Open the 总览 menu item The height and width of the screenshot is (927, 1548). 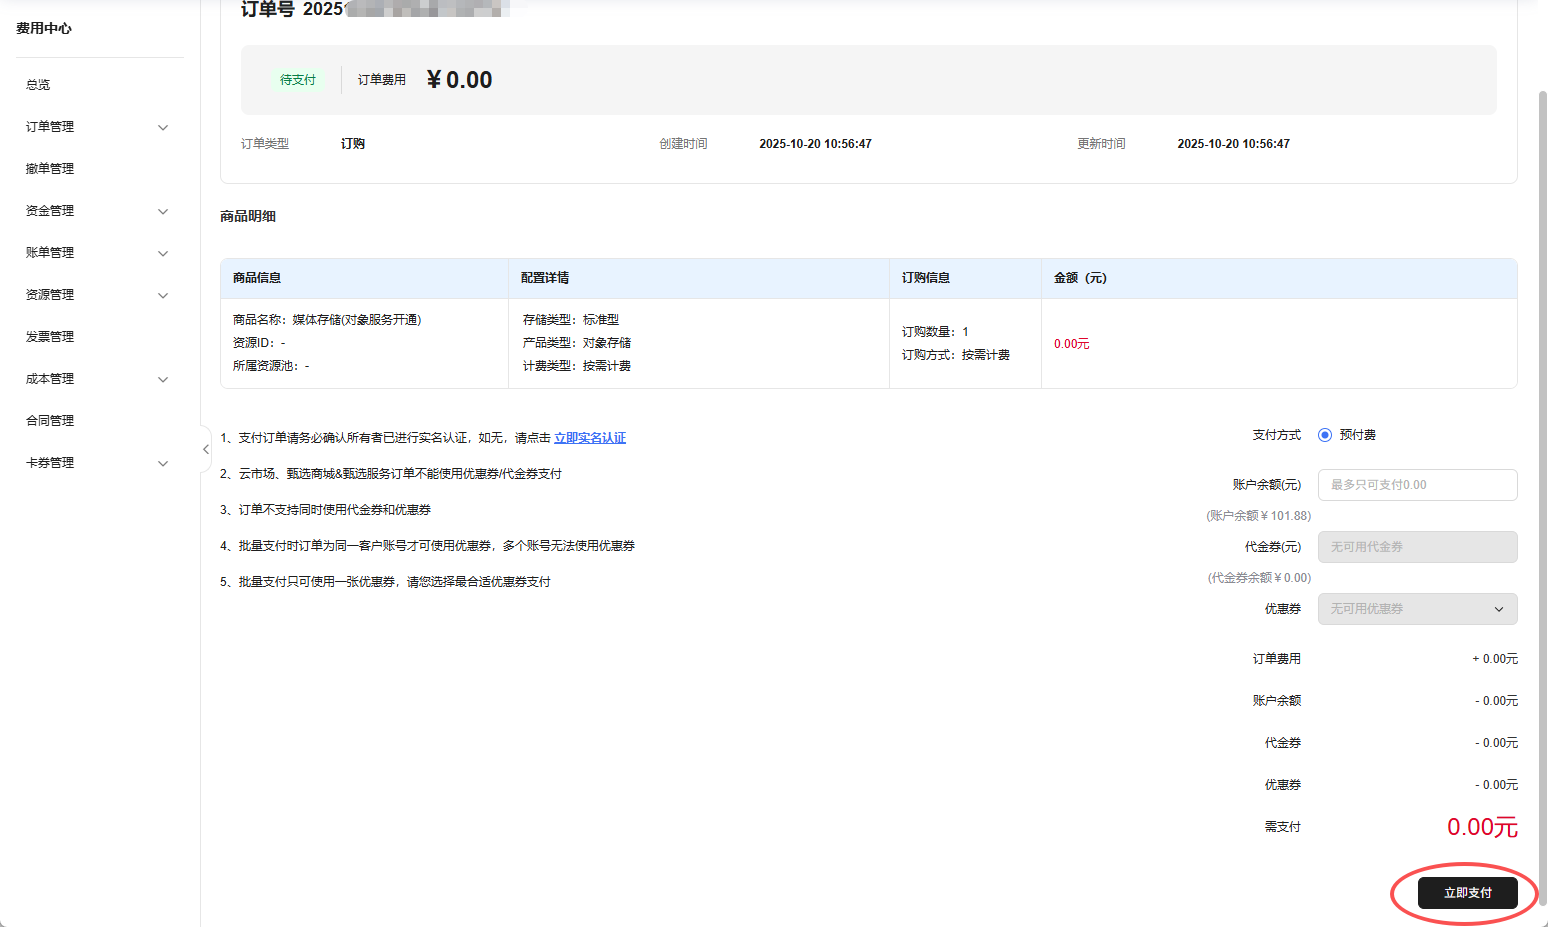(38, 85)
